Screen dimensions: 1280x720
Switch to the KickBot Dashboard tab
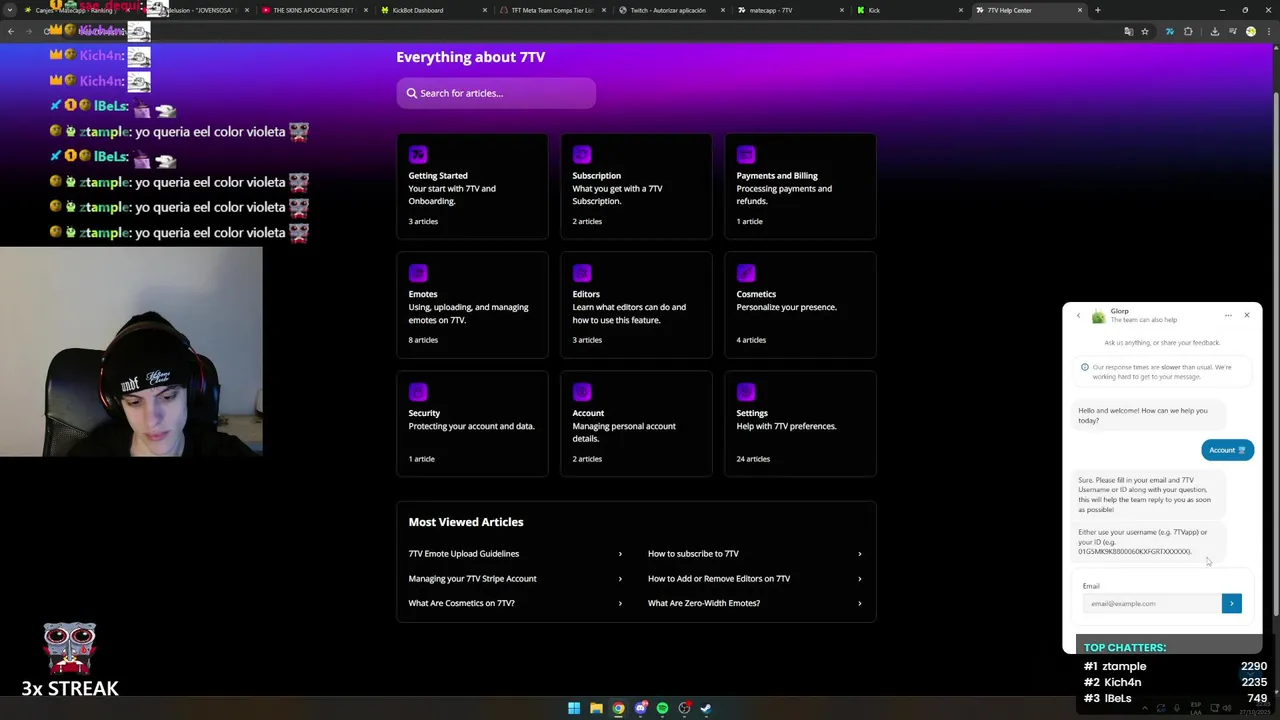[430, 10]
